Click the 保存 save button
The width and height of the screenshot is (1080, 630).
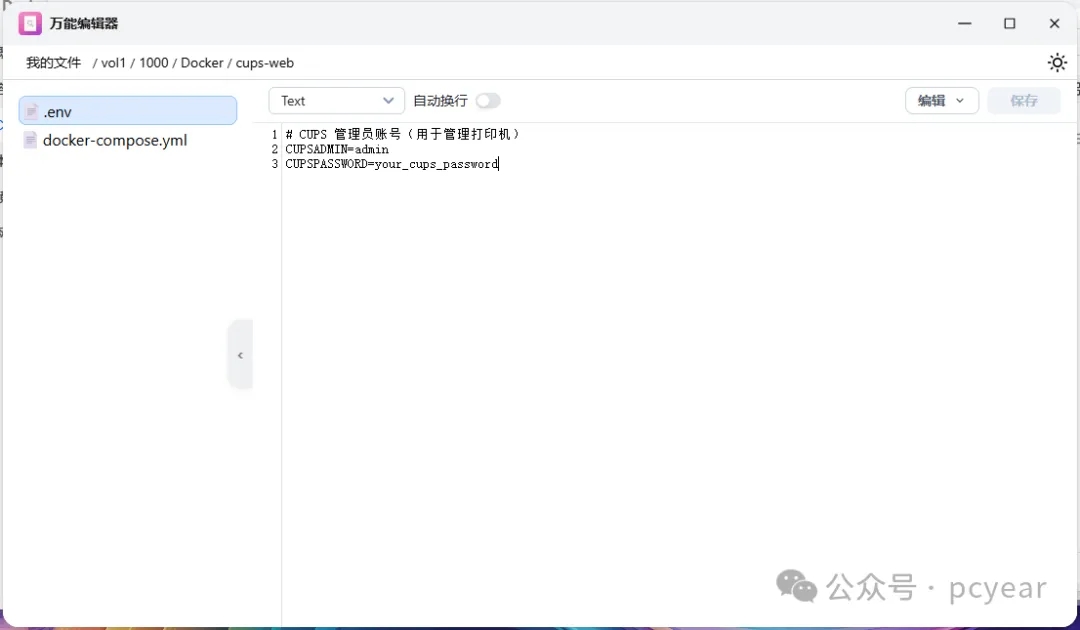1024,101
